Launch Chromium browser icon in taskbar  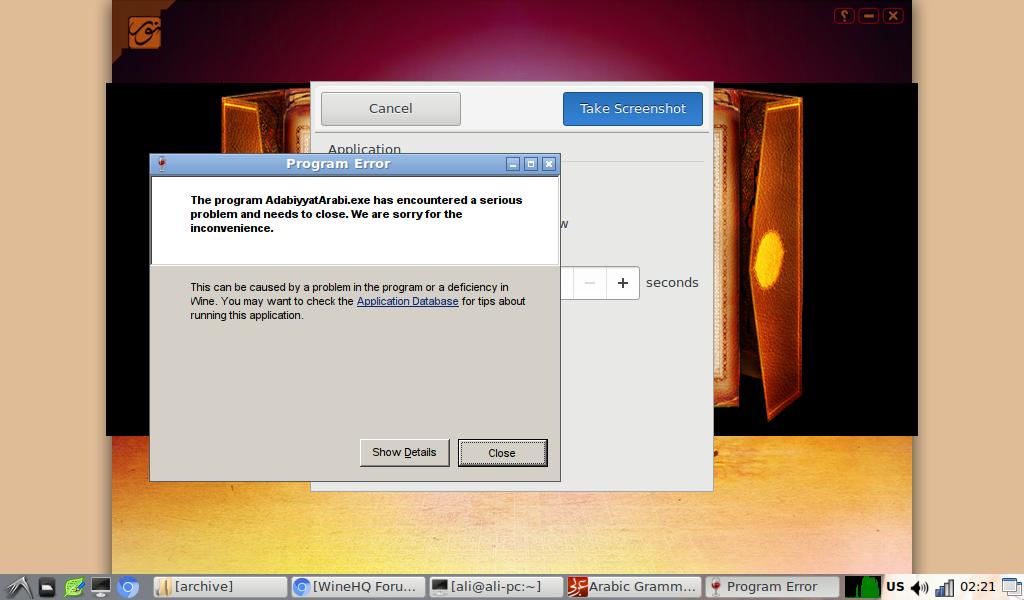(128, 588)
